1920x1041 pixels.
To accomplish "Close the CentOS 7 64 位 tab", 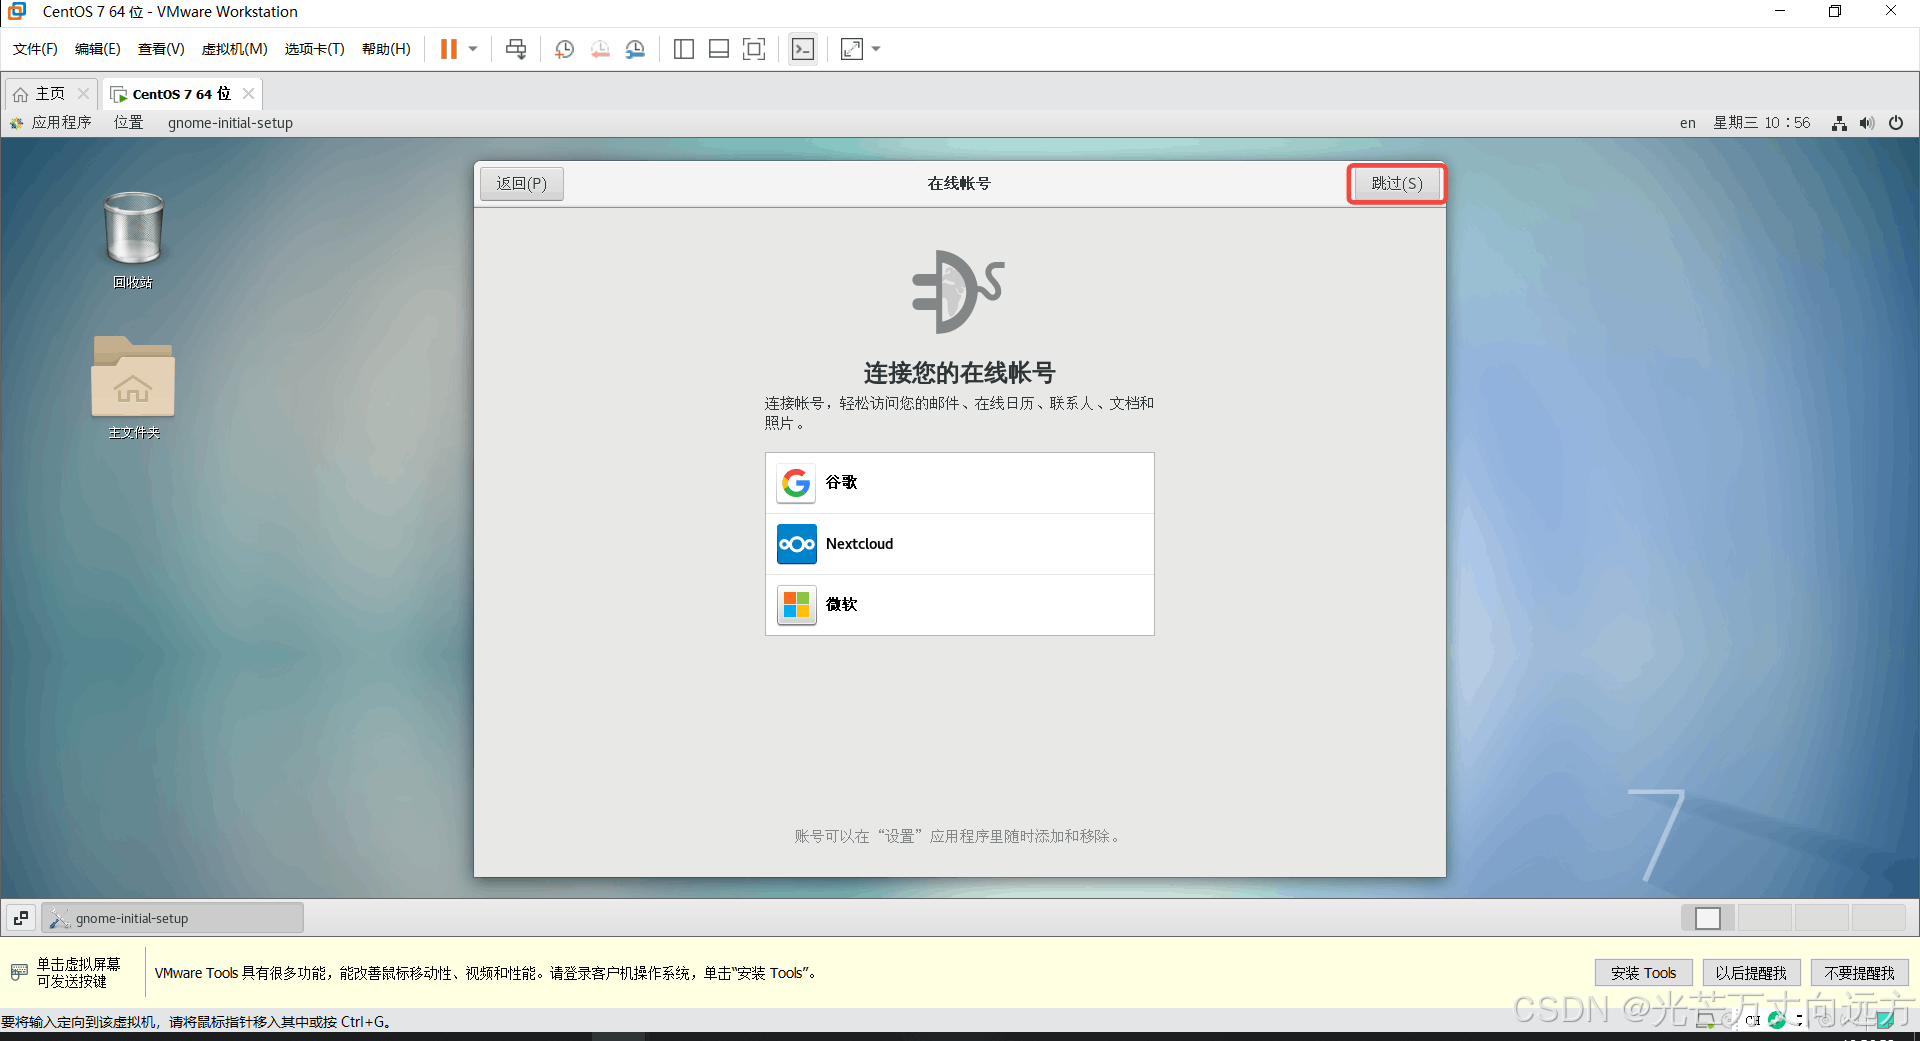I will 249,94.
